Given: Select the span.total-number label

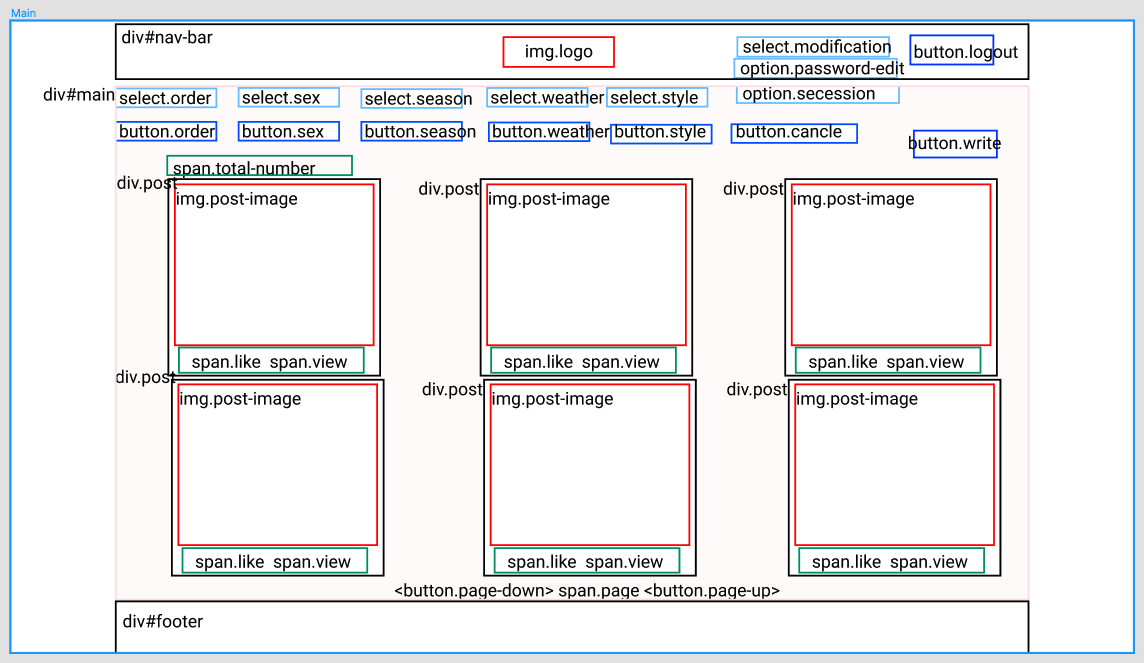Looking at the screenshot, I should (x=259, y=166).
